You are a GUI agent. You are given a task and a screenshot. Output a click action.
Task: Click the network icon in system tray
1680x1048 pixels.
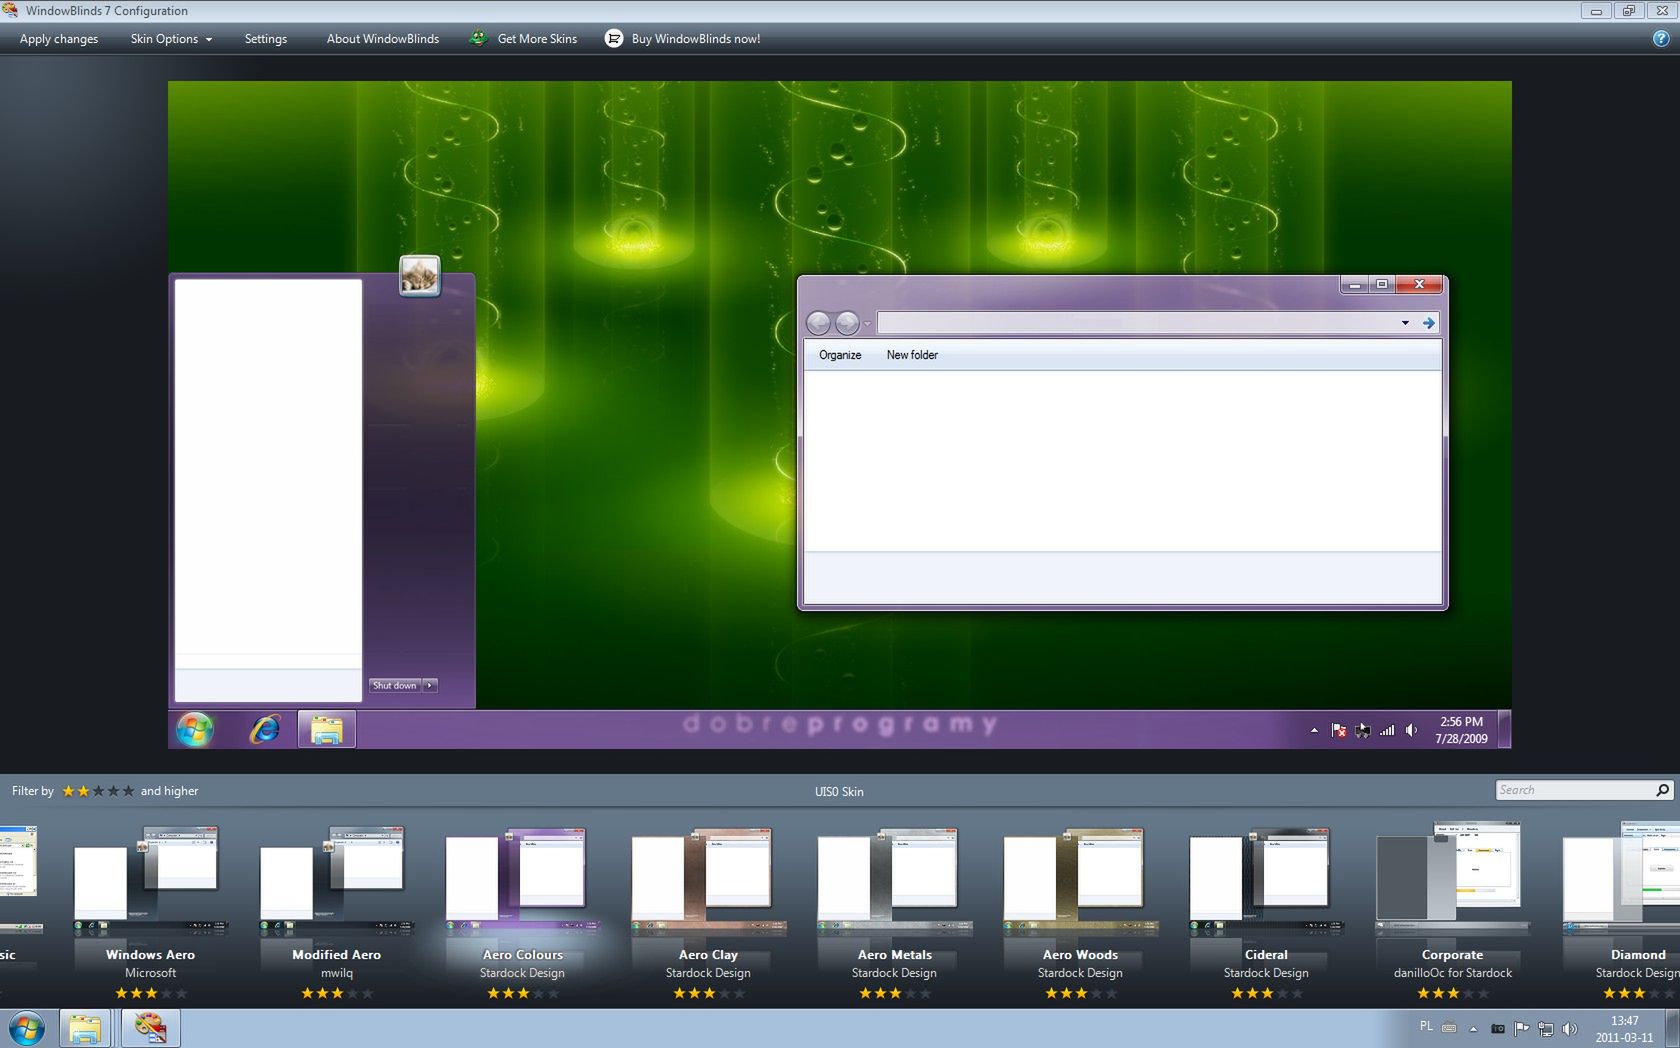(x=1545, y=1028)
